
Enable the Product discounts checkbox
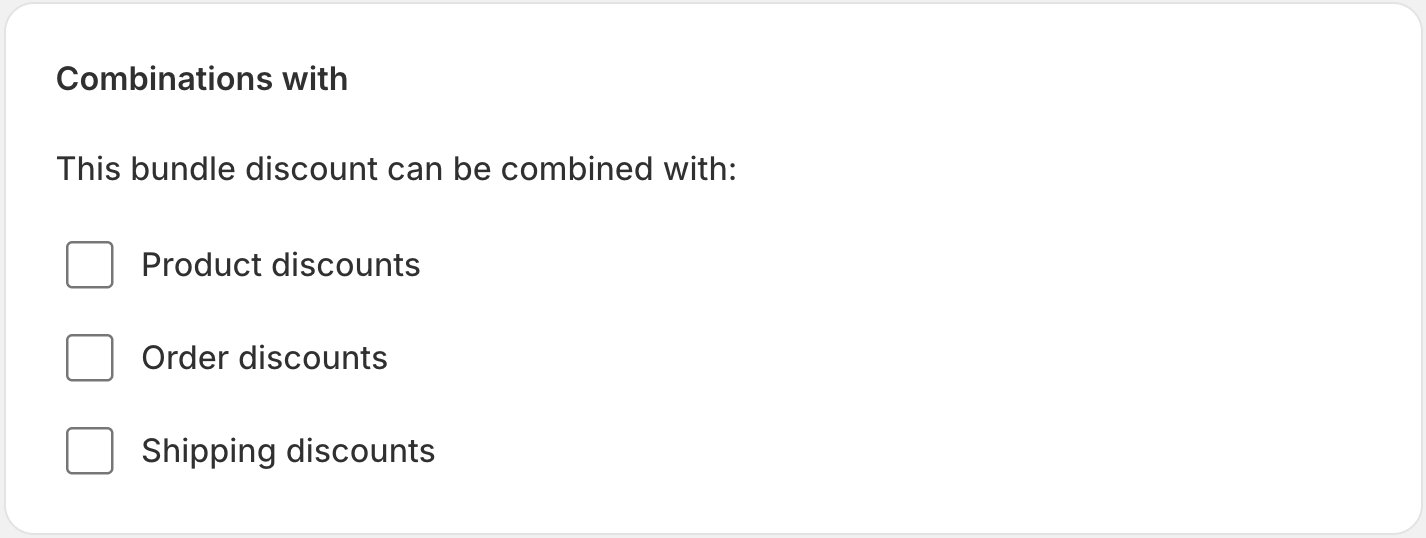[x=89, y=265]
